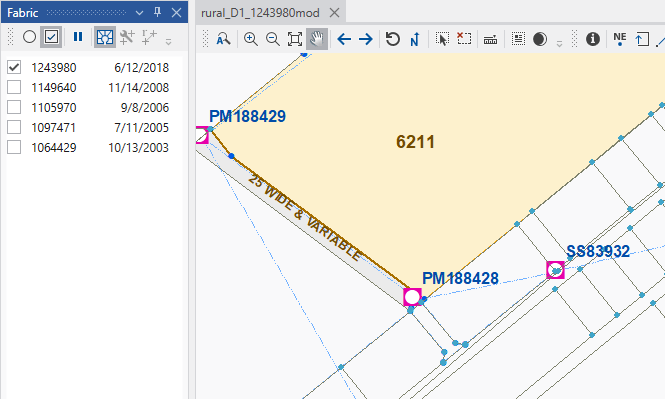Close the Fabric panel
The width and height of the screenshot is (665, 399).
coord(176,12)
